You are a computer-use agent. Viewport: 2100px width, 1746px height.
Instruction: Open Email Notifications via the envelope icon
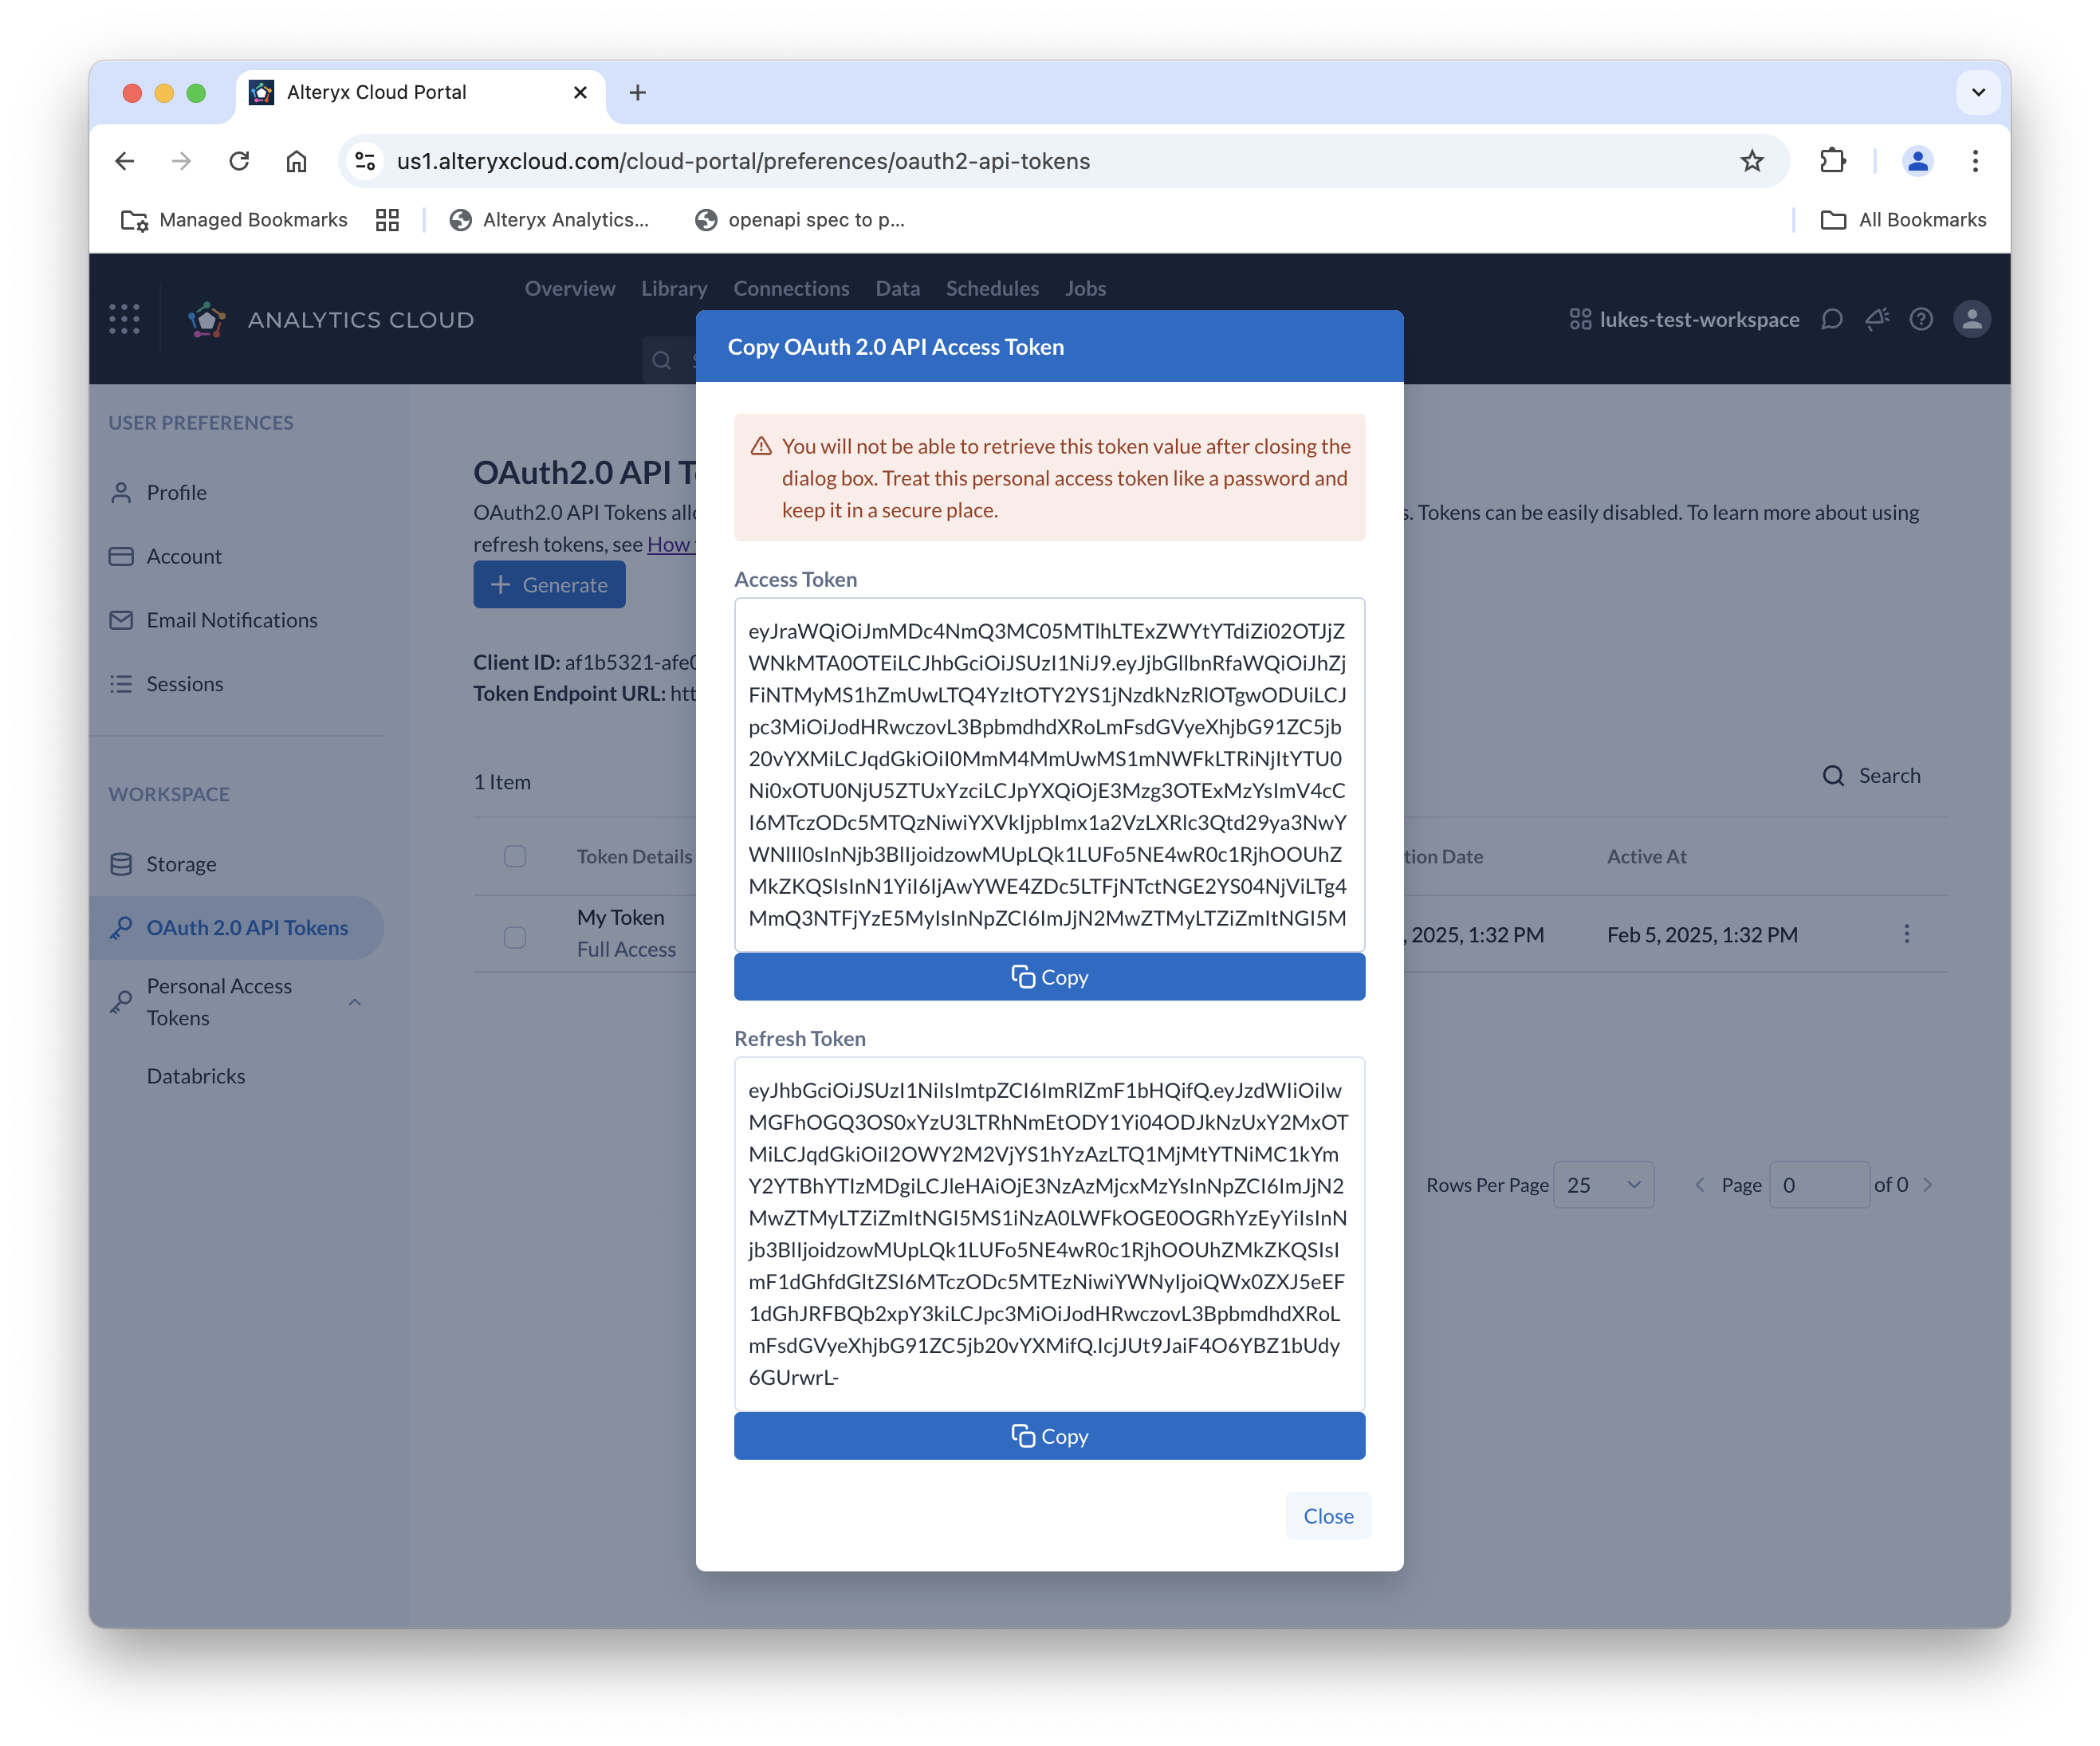click(x=121, y=620)
